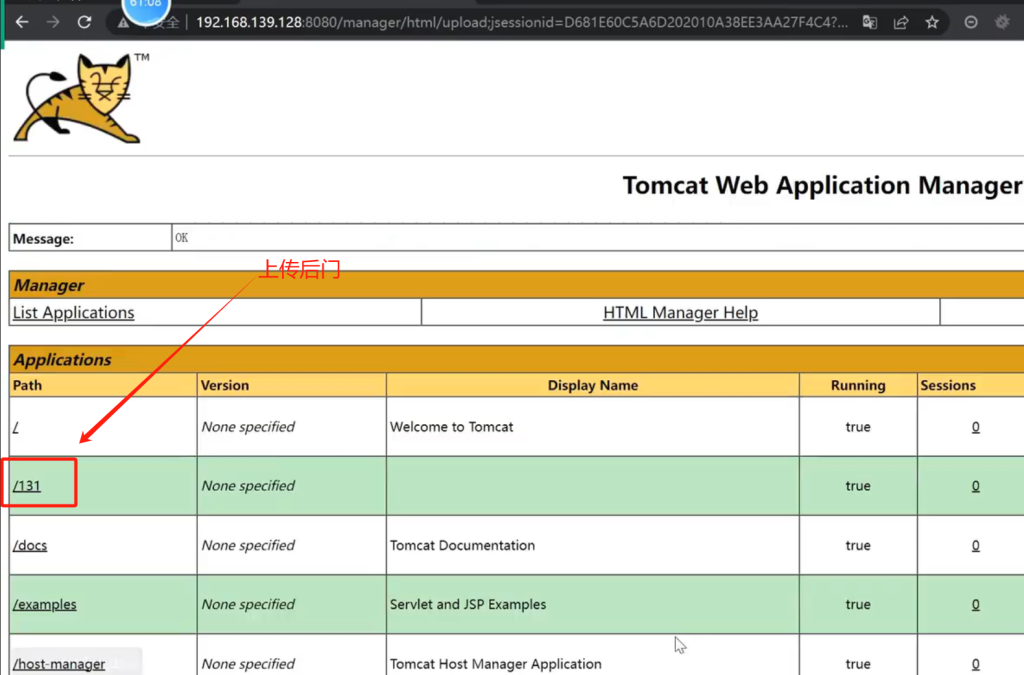Click the Running column header
Screen dimensions: 1024x675
(x=858, y=385)
